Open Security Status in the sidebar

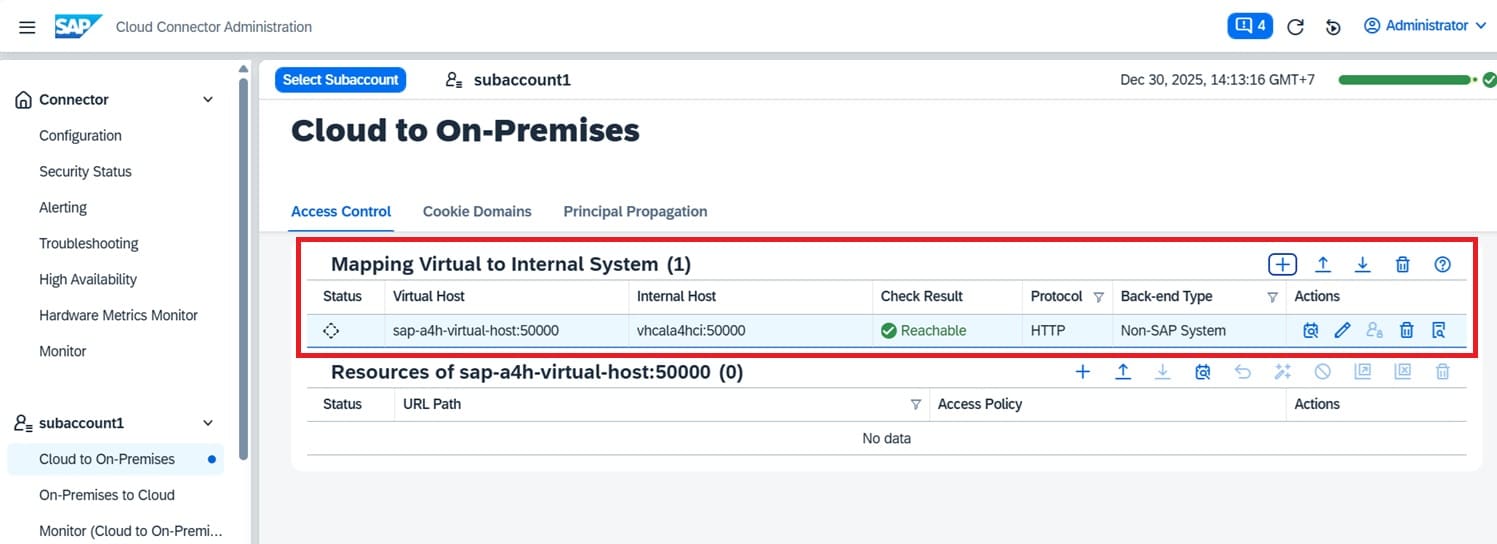pos(85,171)
